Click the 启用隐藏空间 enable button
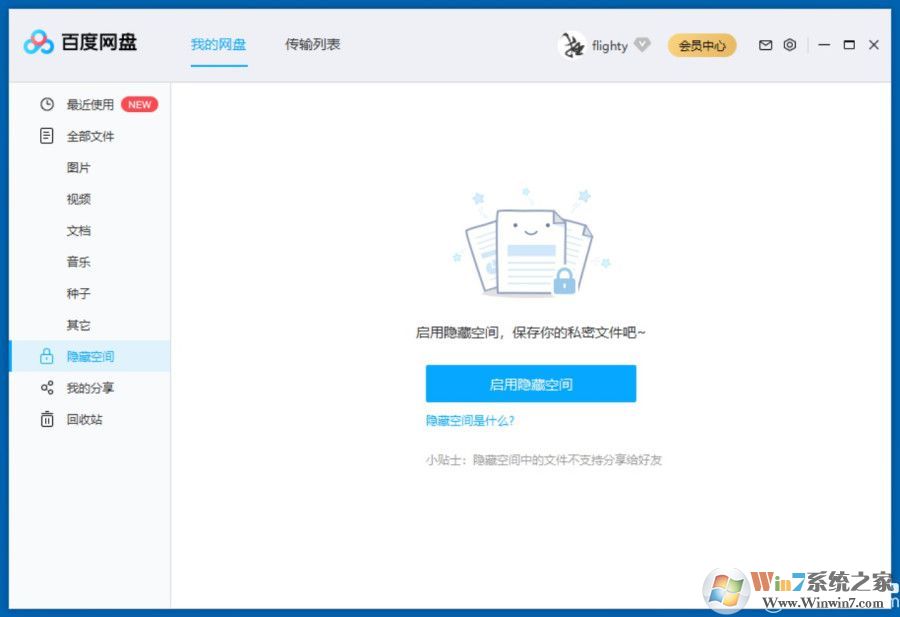The height and width of the screenshot is (617, 900). point(531,383)
